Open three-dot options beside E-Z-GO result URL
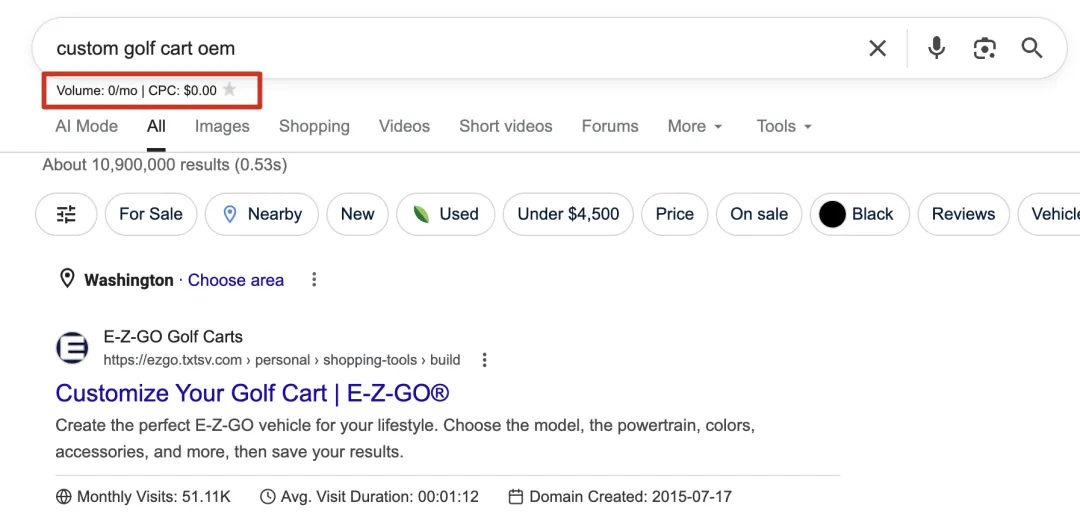Viewport: 1080px width, 526px height. click(485, 360)
